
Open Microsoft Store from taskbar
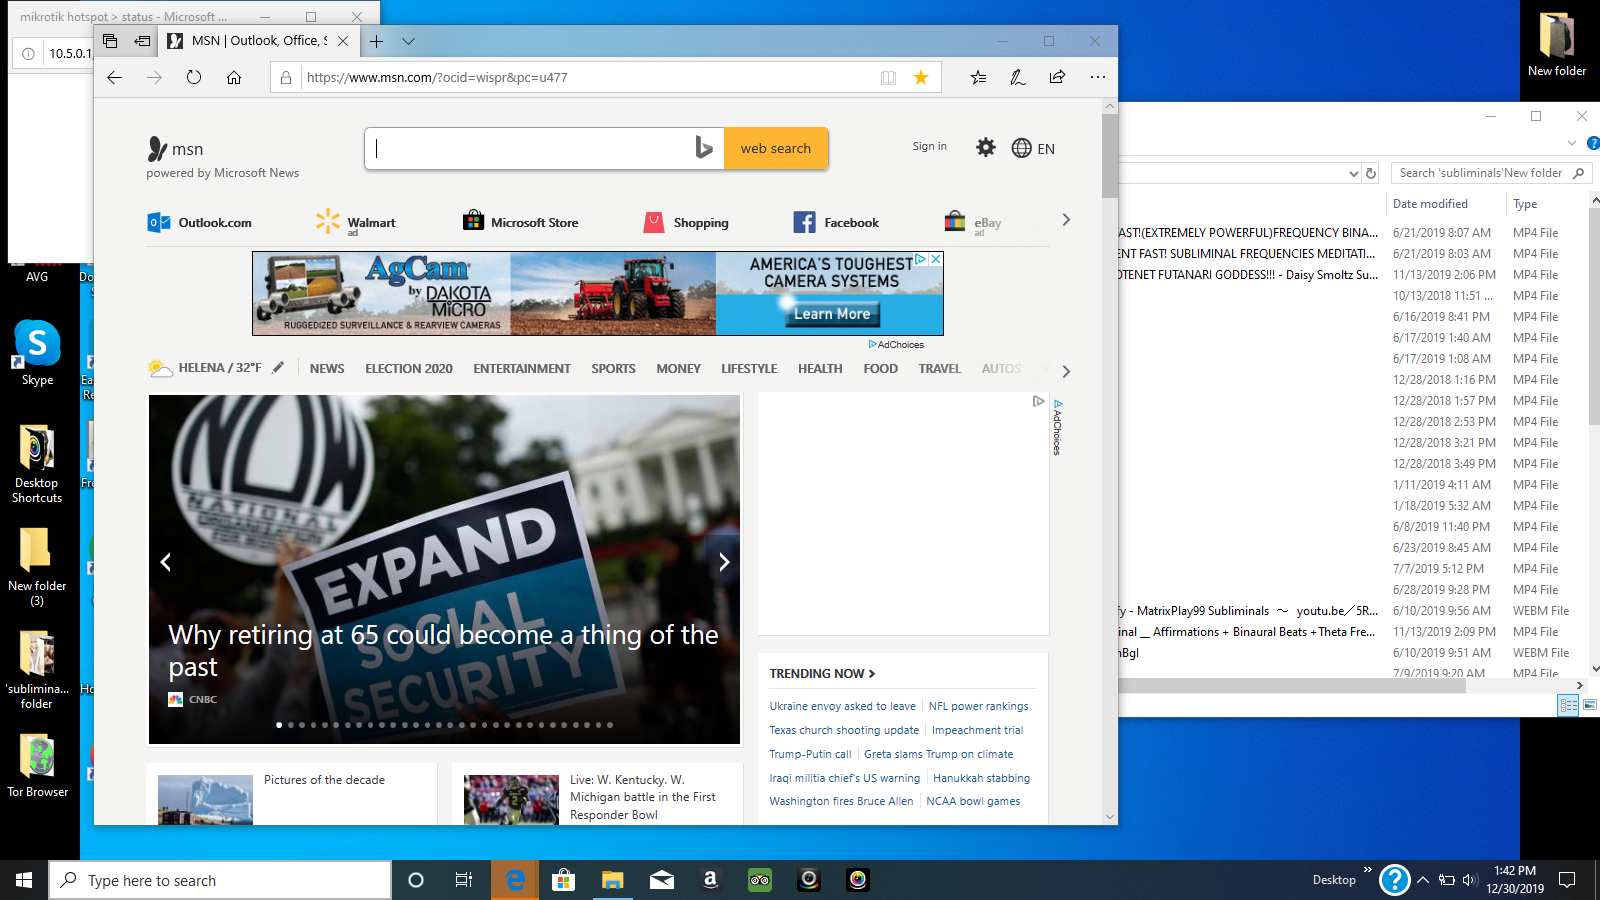(564, 880)
